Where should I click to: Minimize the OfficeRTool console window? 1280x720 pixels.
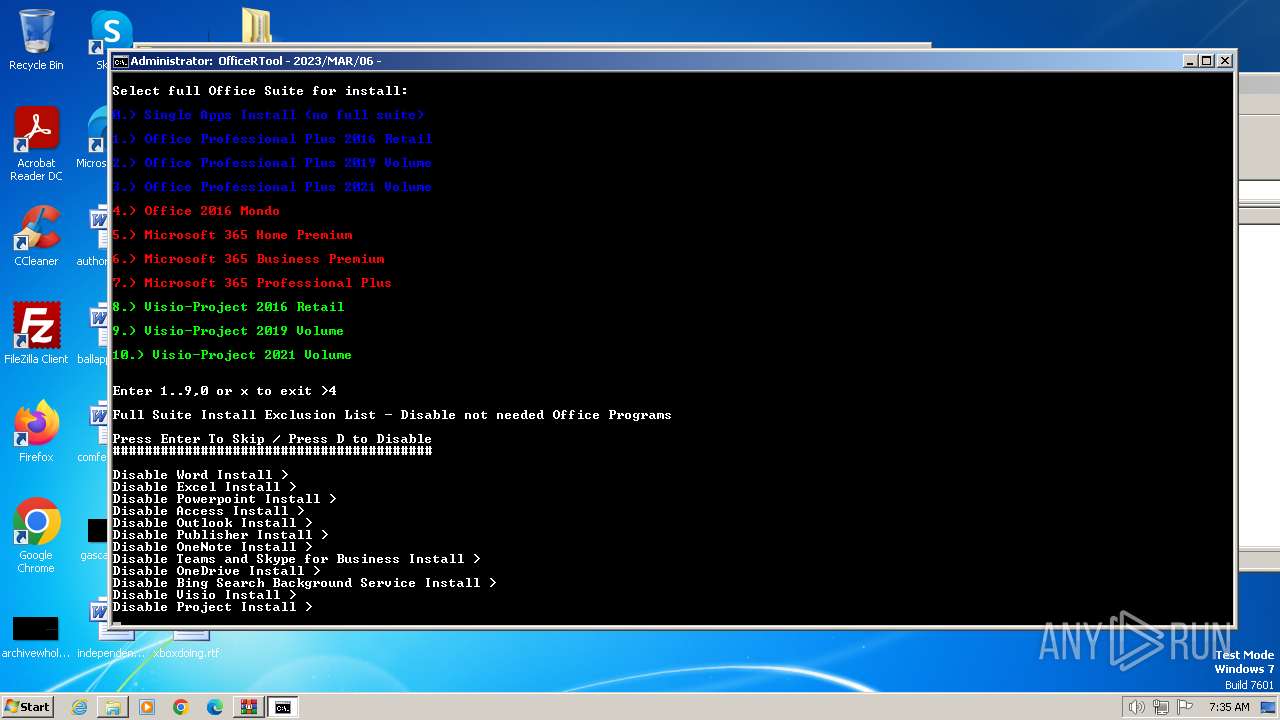[x=1190, y=61]
